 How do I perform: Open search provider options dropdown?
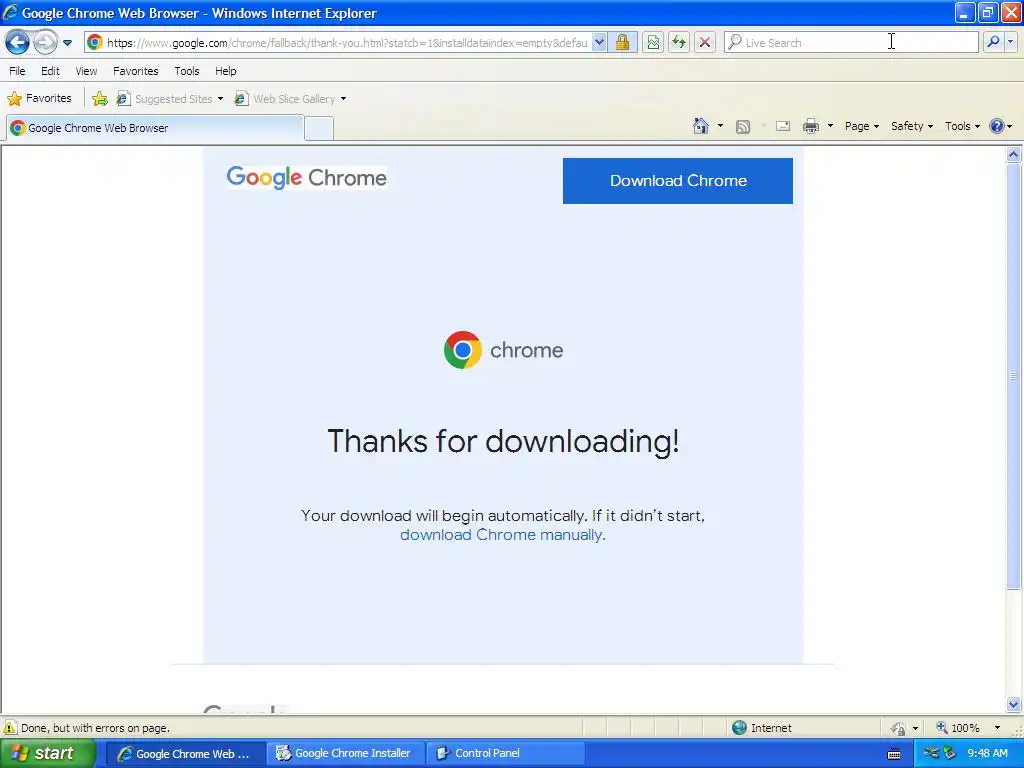[1010, 42]
